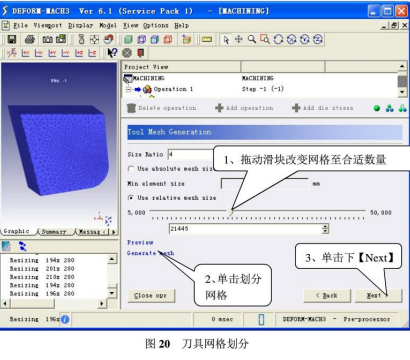Click the blue dots icon under Graphic tab
Viewport: 410px width, 360px height.
(x=22, y=246)
